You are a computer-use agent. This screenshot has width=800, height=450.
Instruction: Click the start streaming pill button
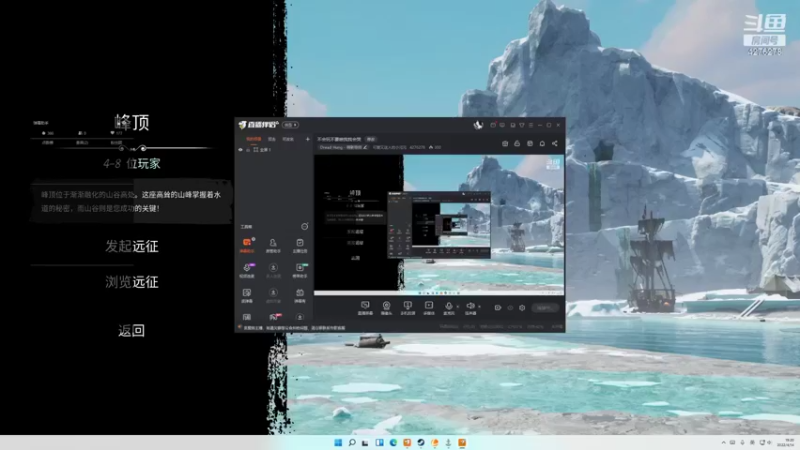(544, 308)
